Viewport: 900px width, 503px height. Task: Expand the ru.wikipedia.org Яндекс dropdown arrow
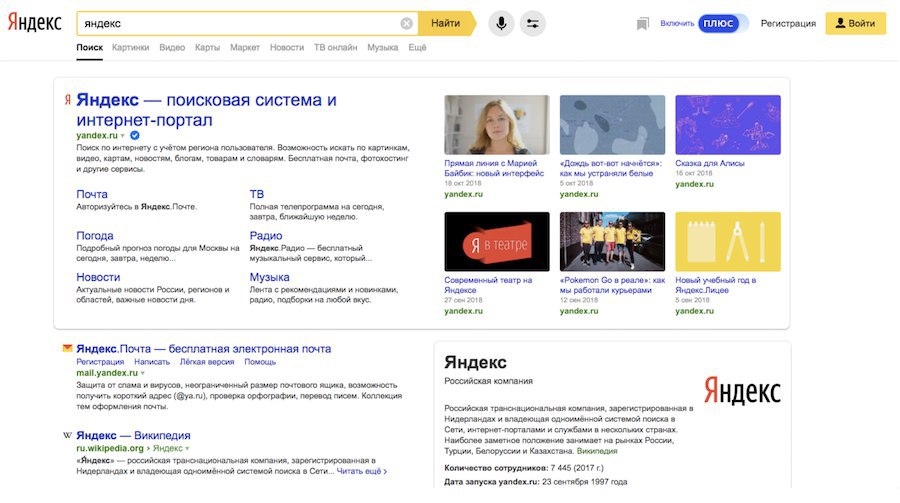pyautogui.click(x=187, y=448)
